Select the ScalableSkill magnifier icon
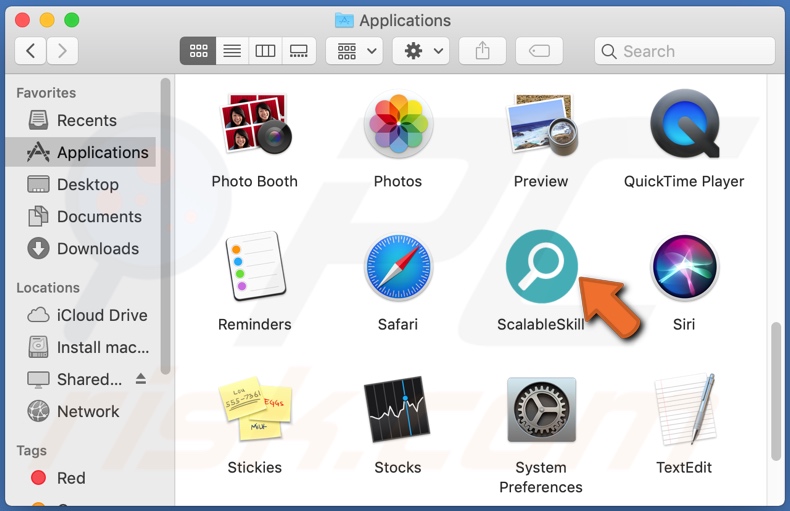This screenshot has height=511, width=790. [x=541, y=266]
